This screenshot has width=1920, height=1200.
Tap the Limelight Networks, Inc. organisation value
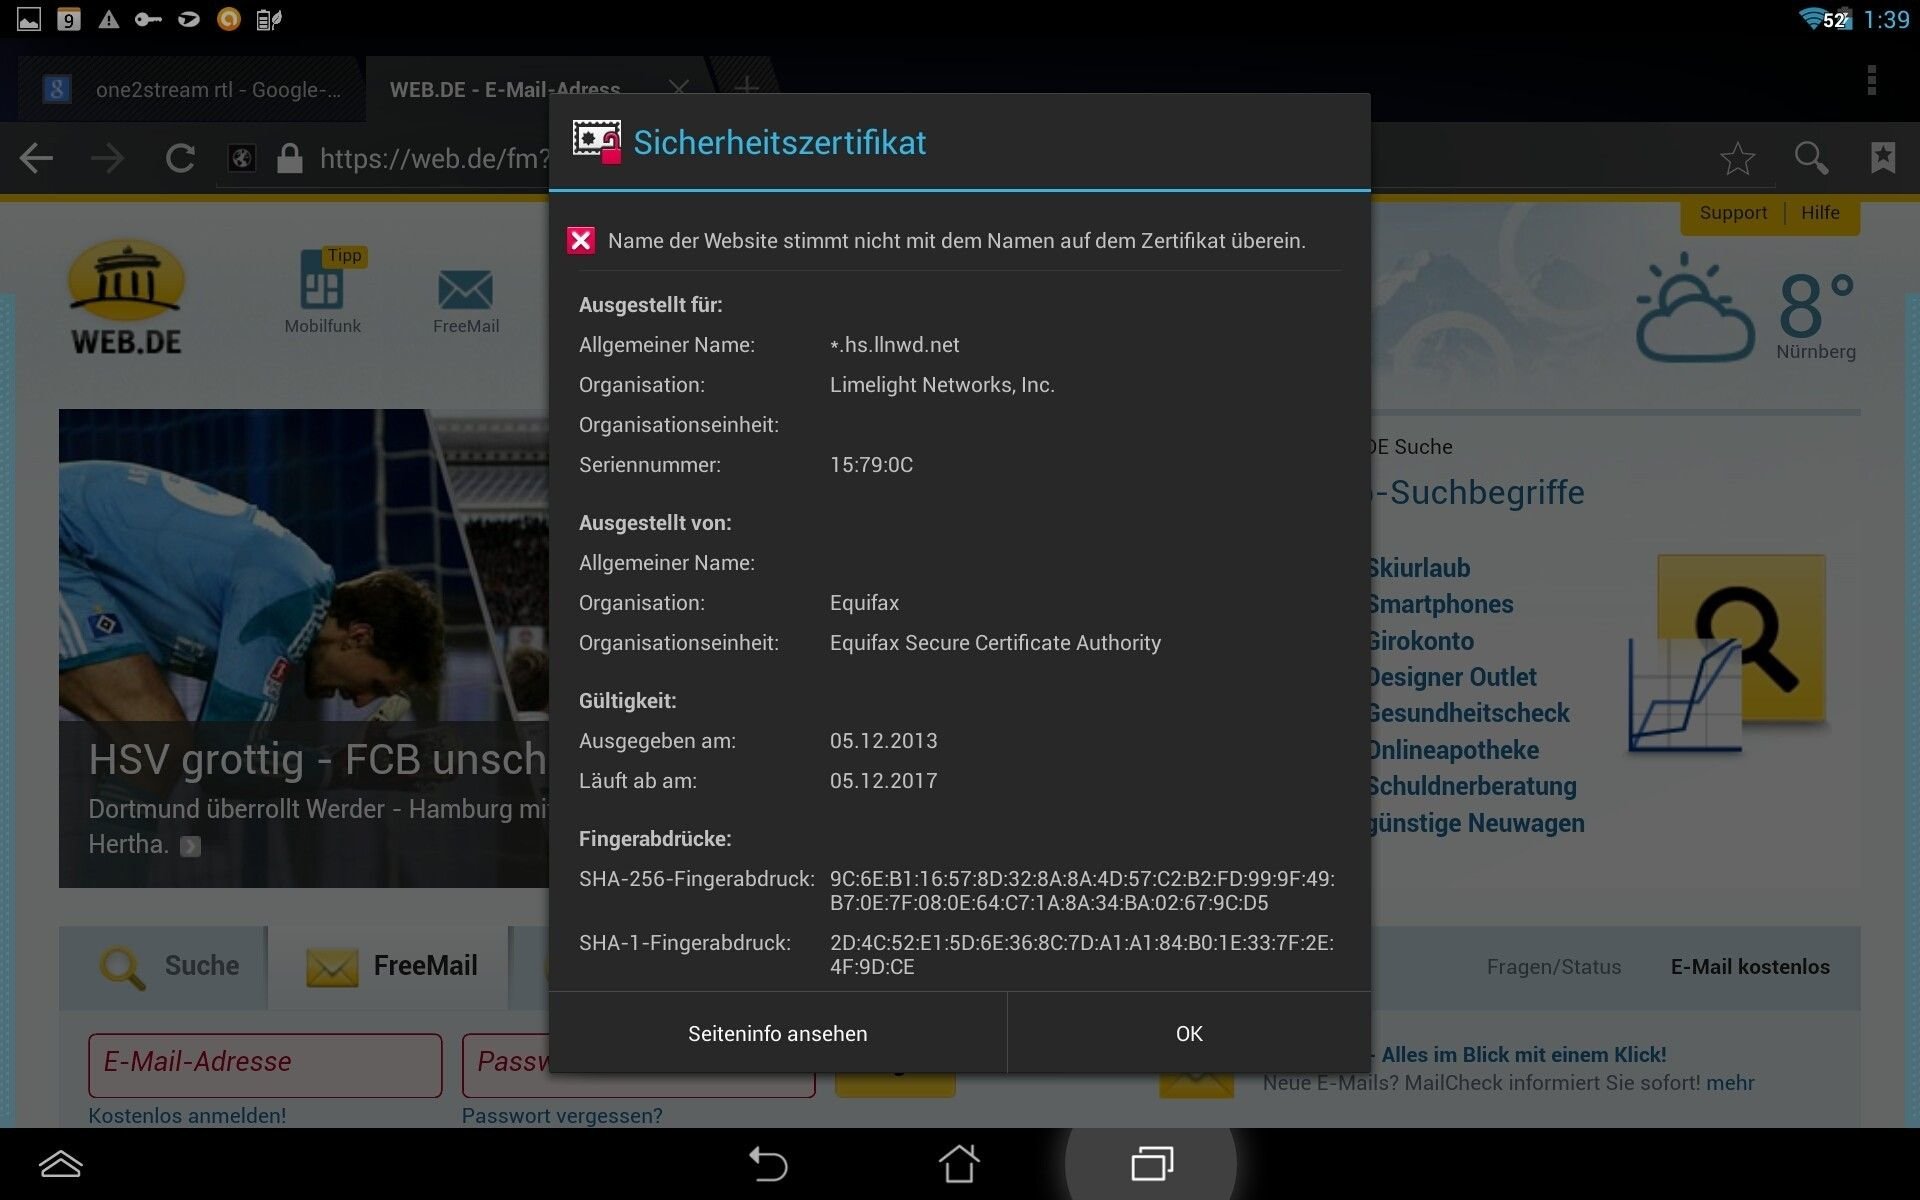tap(942, 385)
